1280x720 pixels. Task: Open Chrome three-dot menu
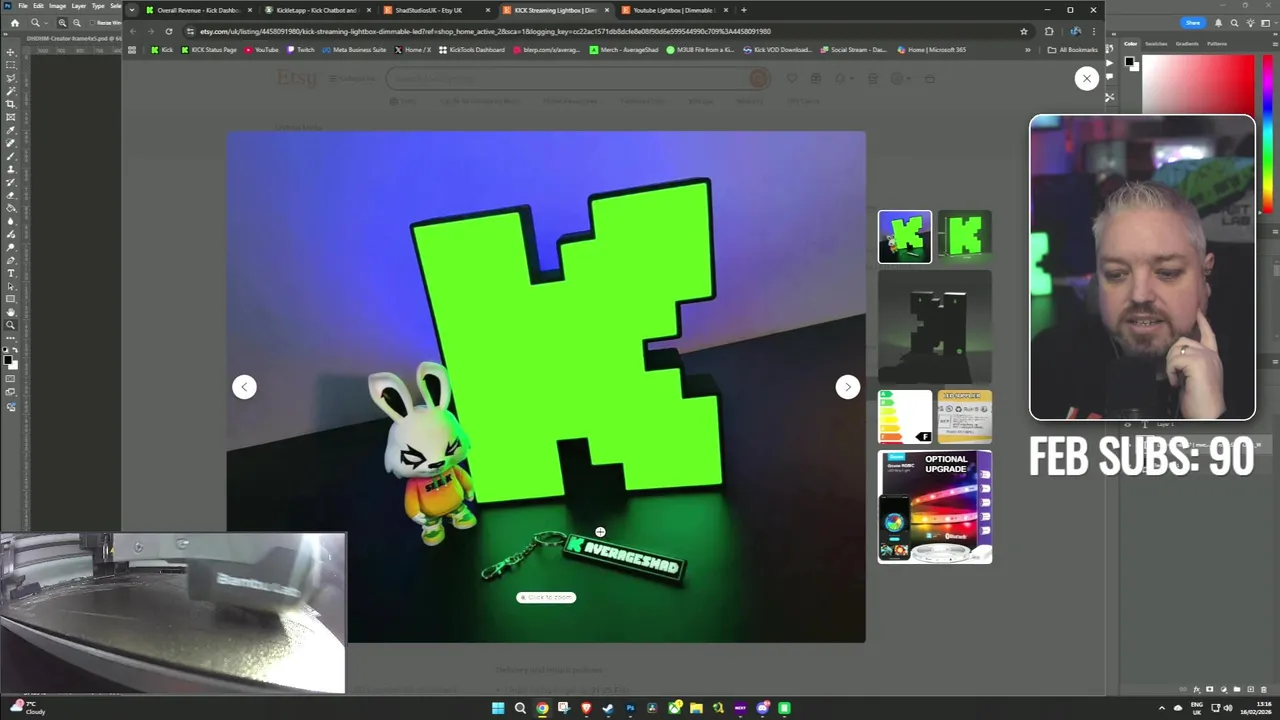click(1093, 31)
